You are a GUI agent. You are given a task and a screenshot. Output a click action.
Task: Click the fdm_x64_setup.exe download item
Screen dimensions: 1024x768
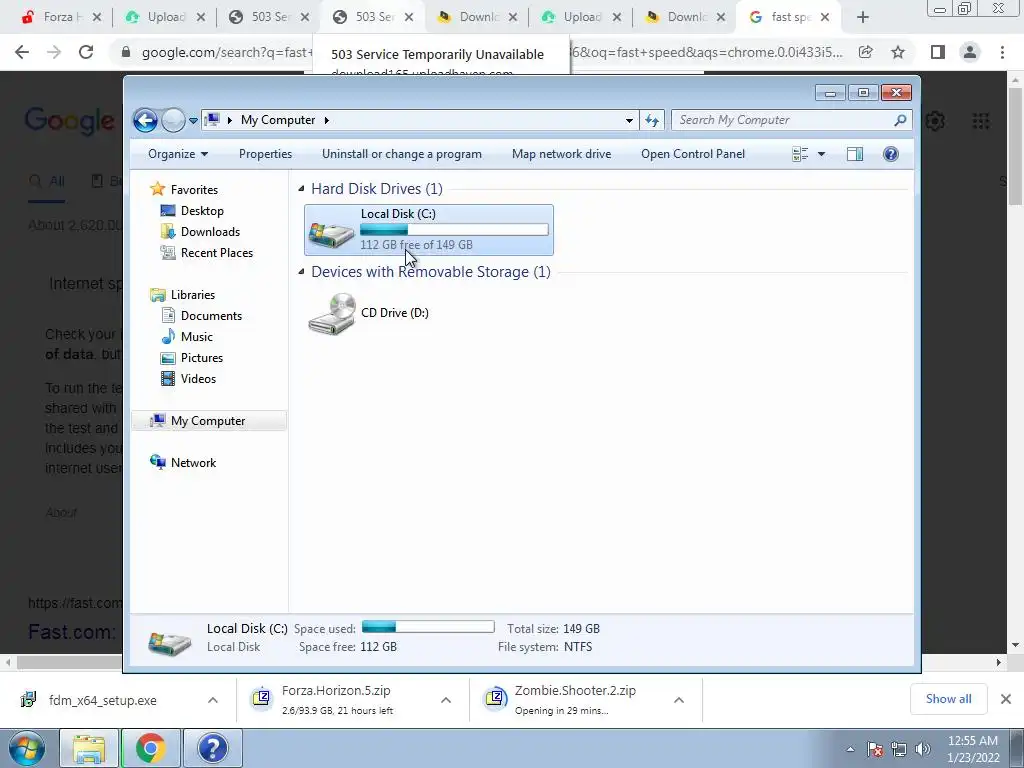(103, 700)
